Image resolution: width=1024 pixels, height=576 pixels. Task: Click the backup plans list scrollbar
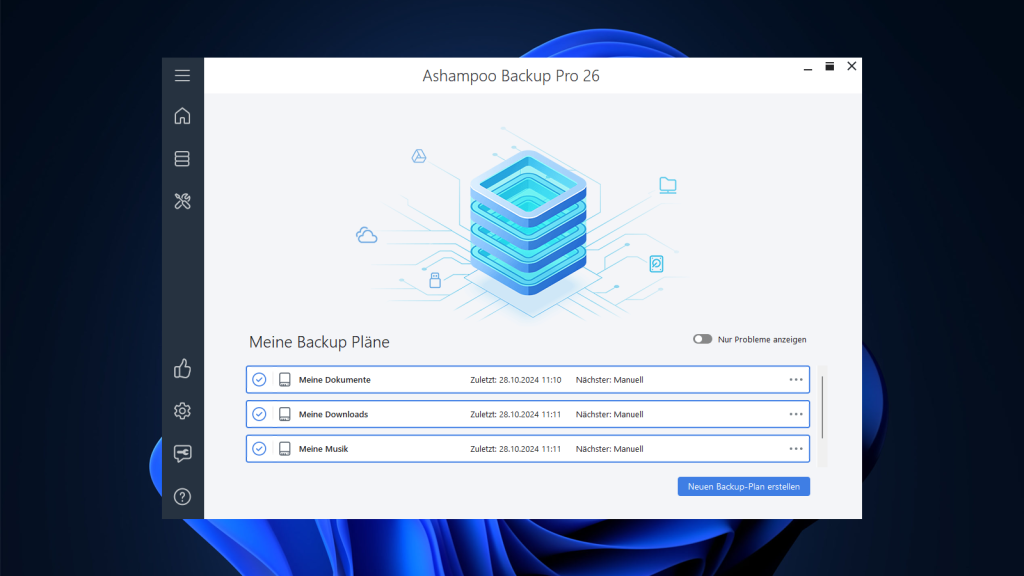[822, 408]
